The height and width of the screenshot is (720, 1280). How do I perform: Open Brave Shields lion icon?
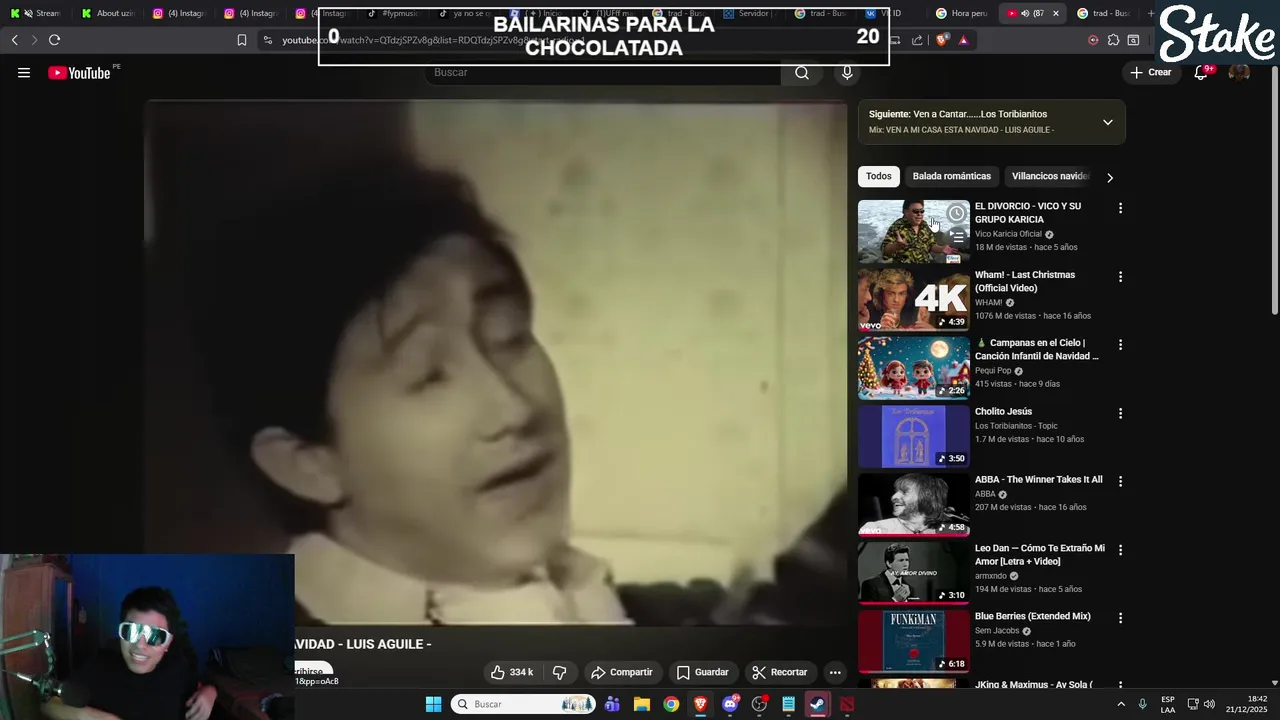coord(942,40)
